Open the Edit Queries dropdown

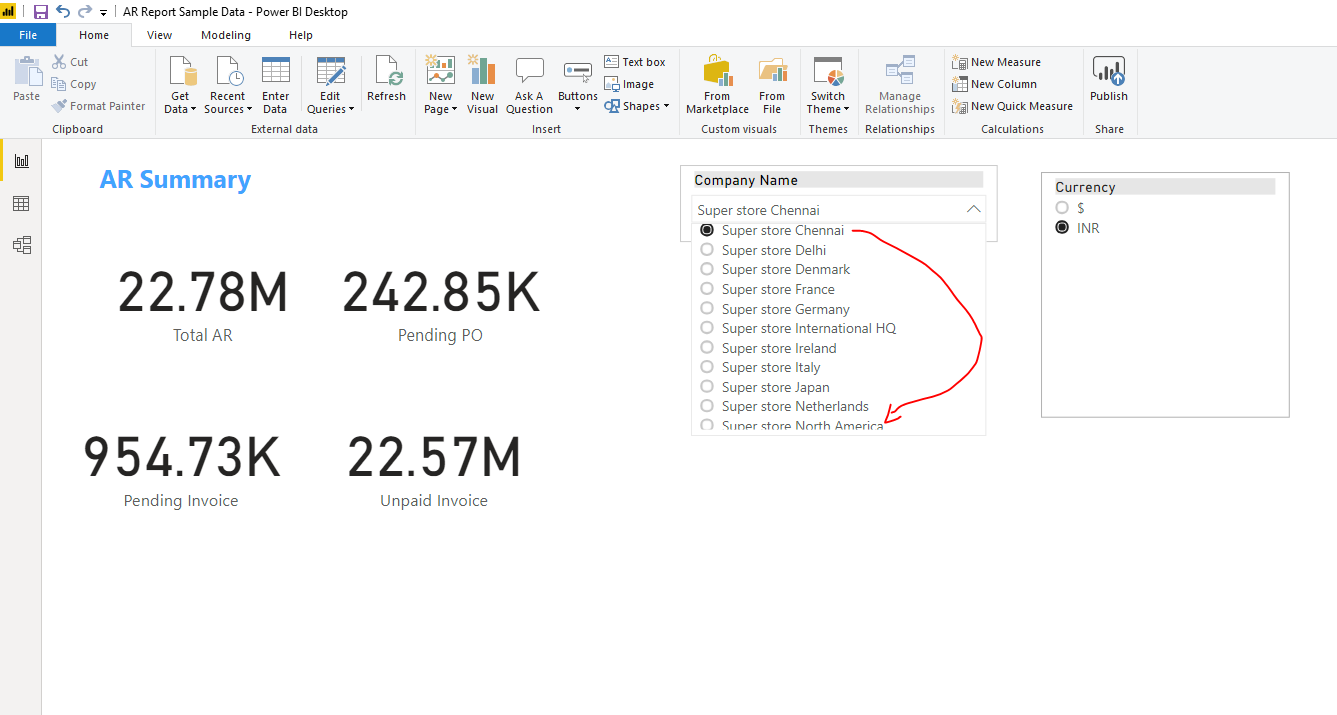(x=331, y=85)
